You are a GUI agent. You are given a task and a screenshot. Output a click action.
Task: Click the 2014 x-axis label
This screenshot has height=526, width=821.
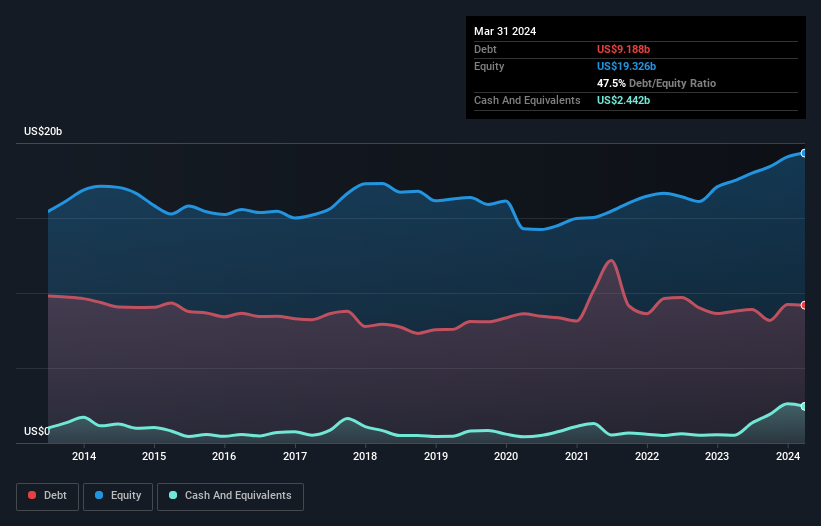[84, 456]
